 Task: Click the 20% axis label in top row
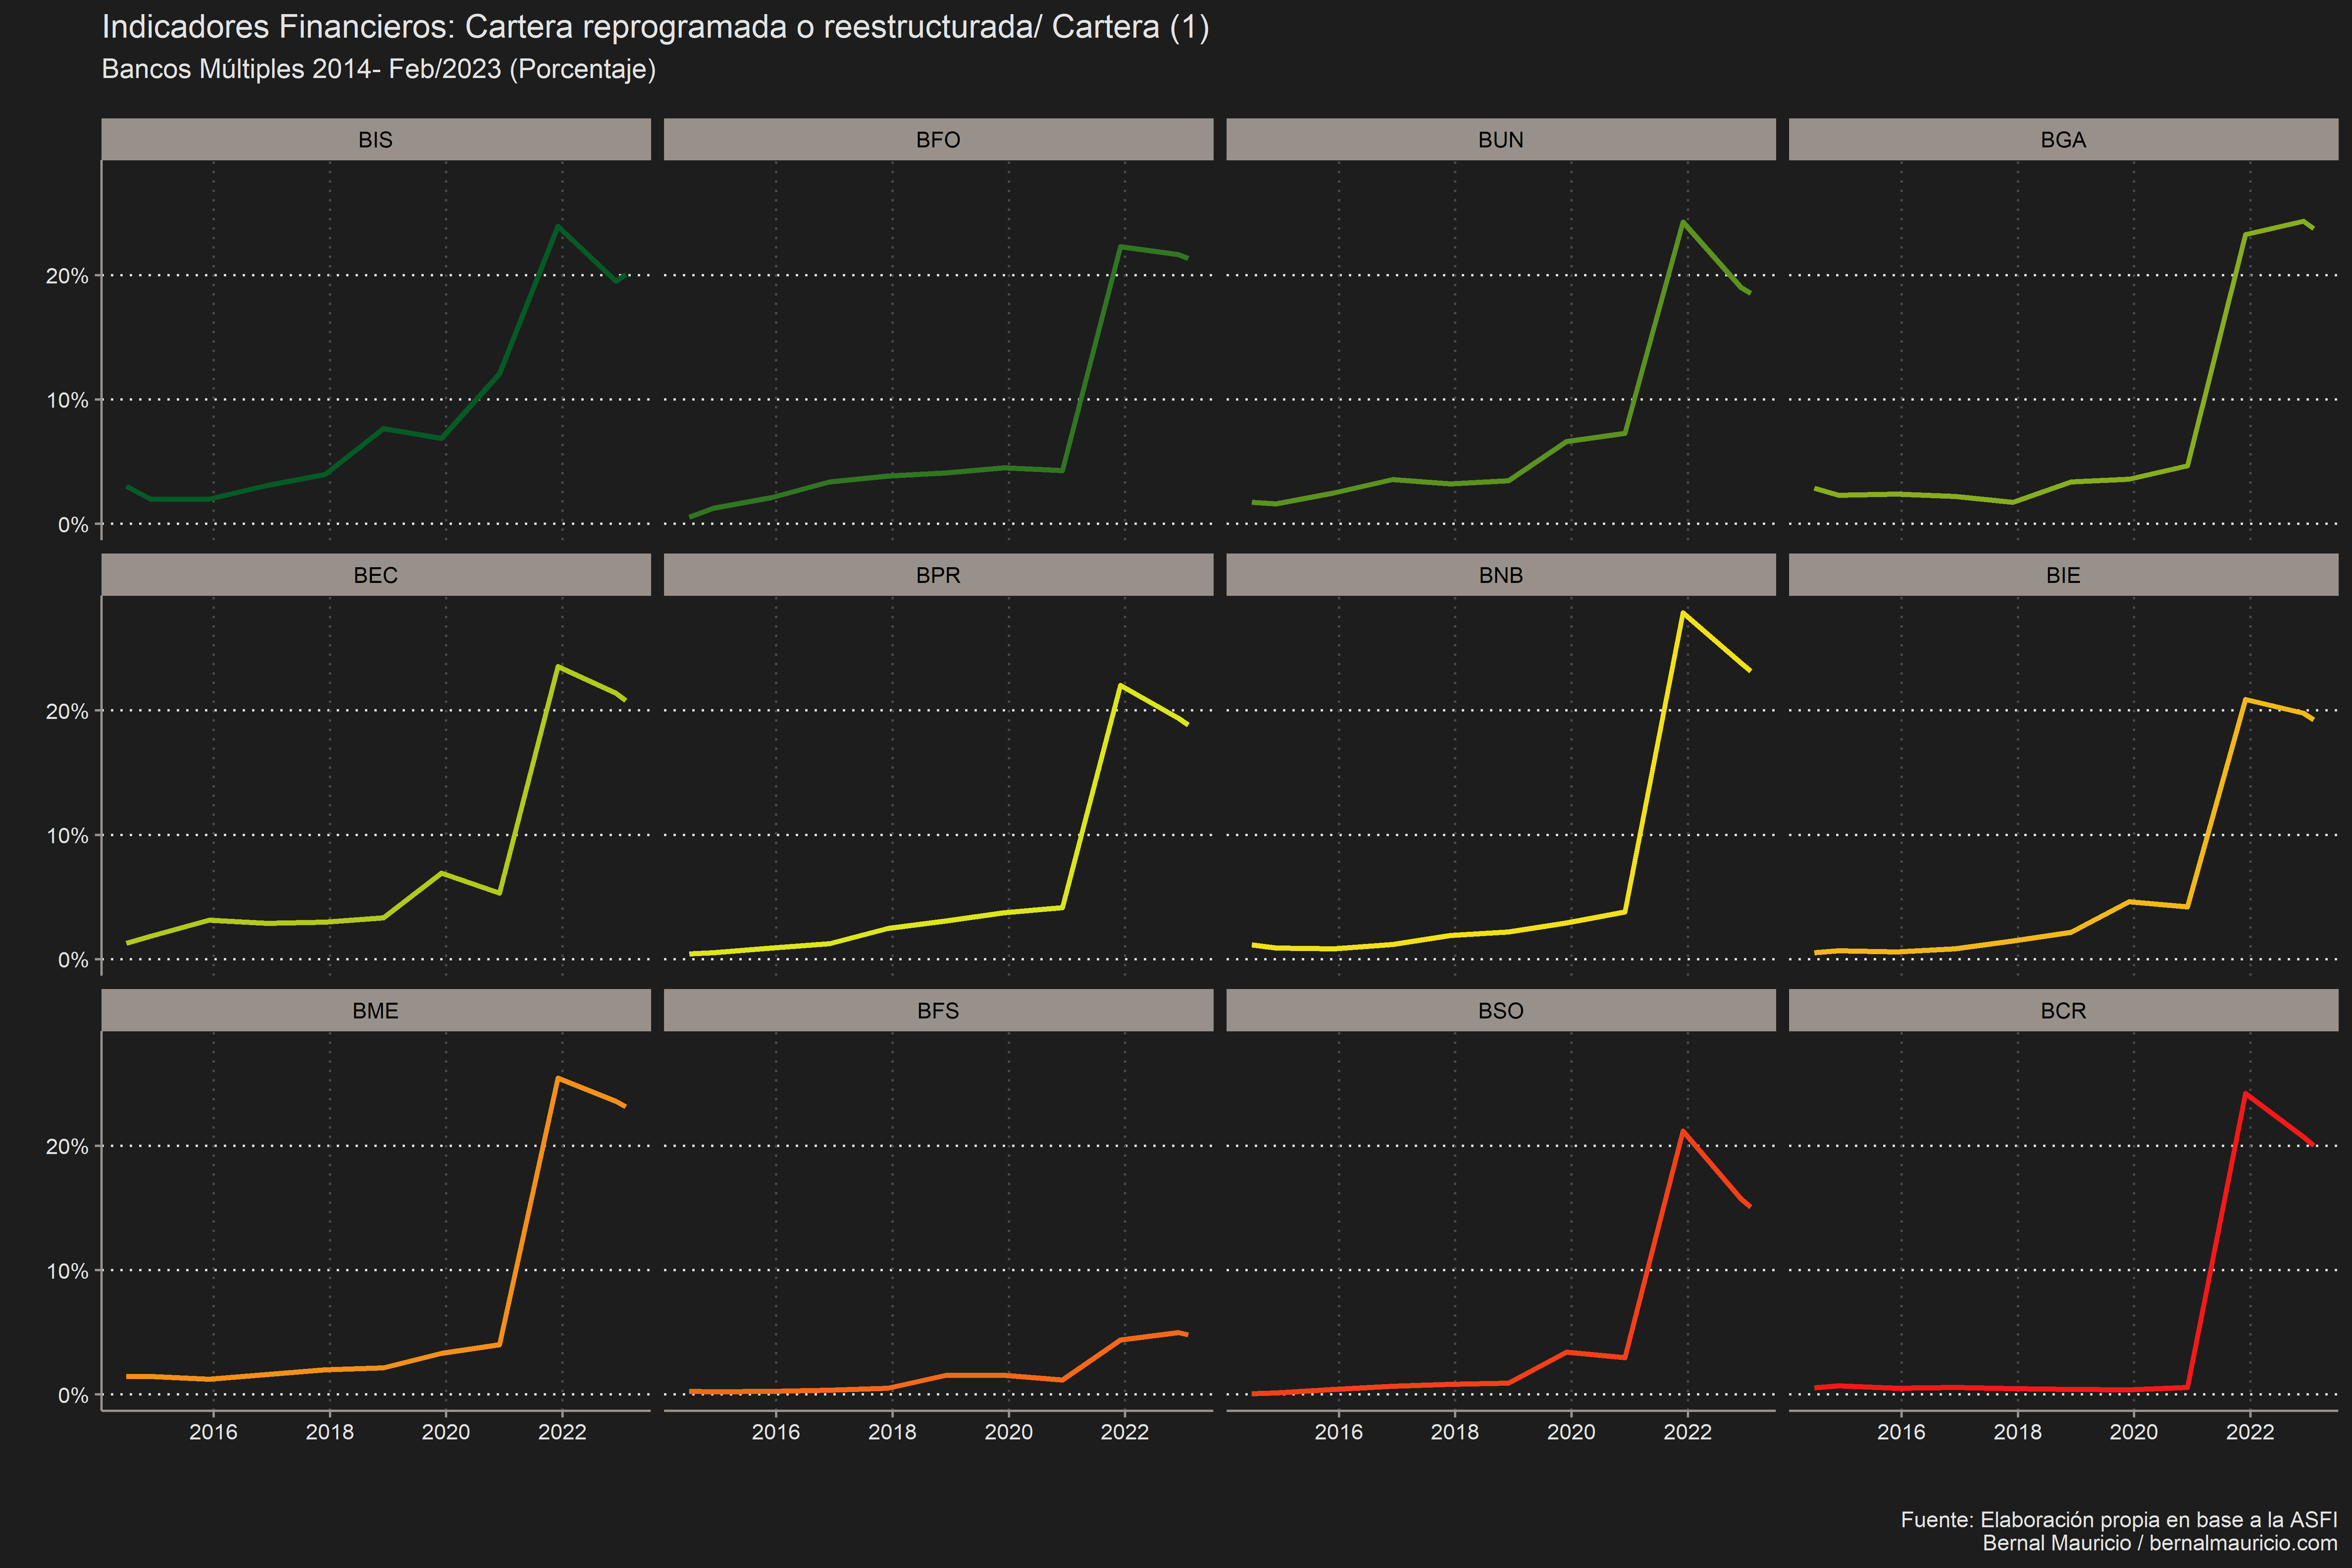pos(67,276)
